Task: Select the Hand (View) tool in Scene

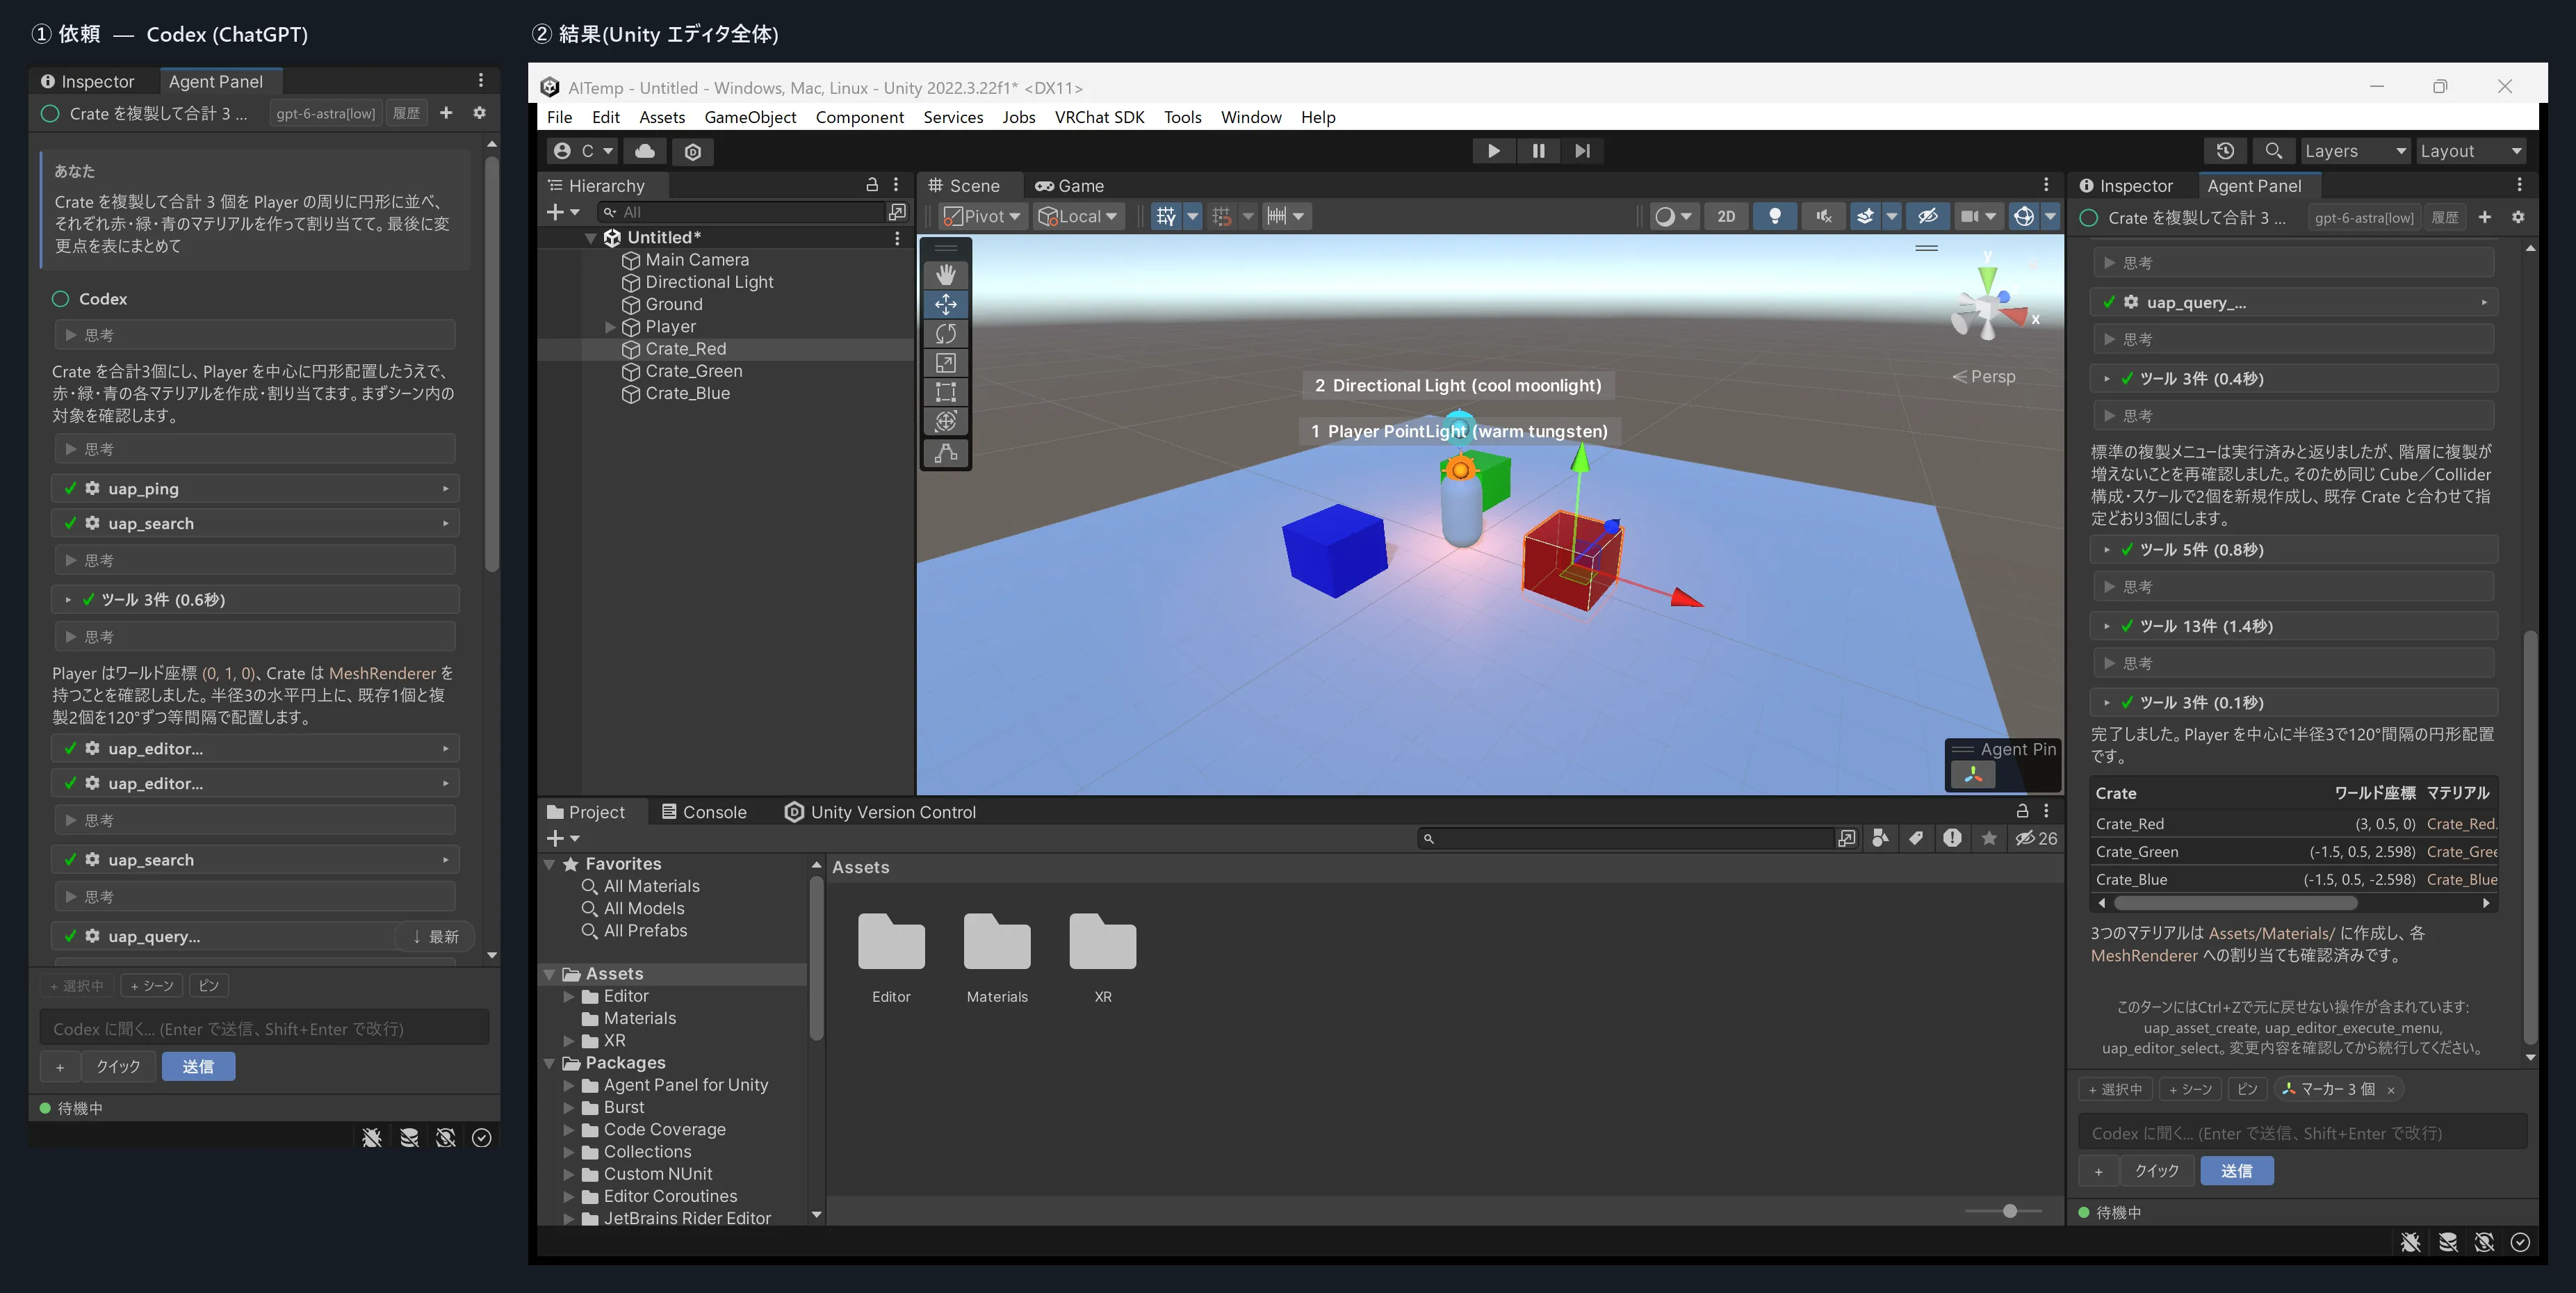Action: coord(945,274)
